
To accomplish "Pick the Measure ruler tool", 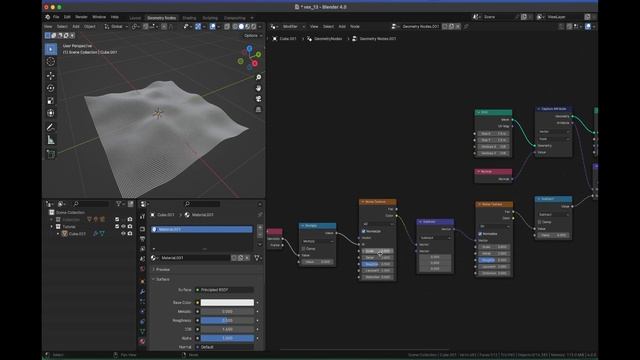I will click(x=51, y=140).
